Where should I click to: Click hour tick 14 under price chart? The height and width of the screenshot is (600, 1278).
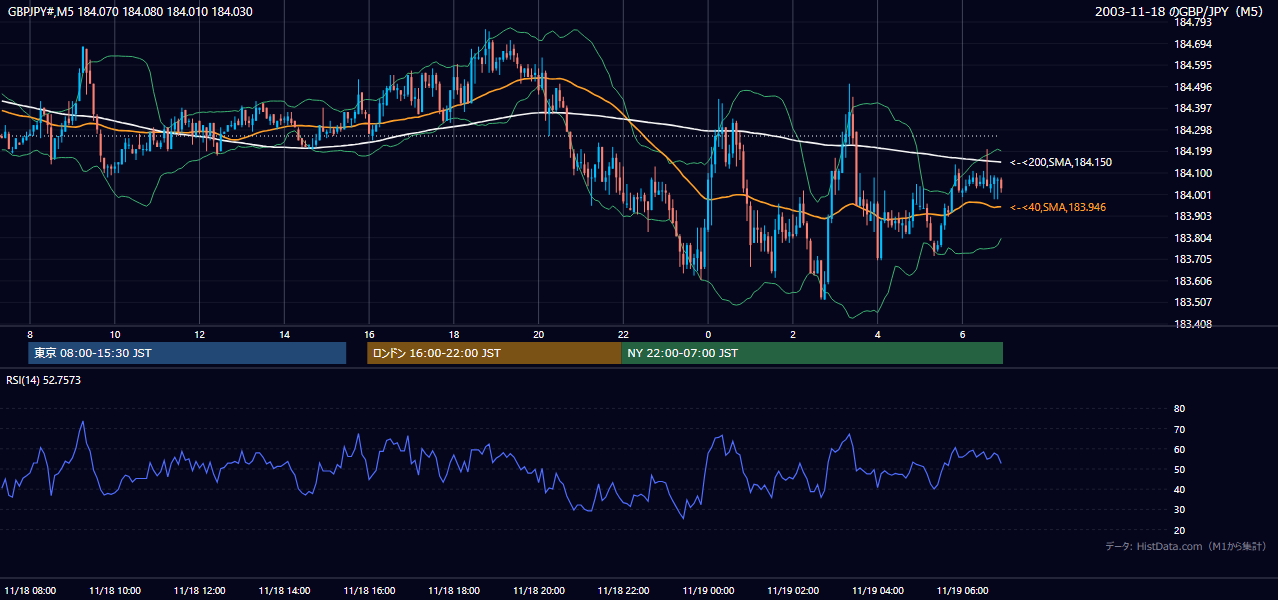[284, 334]
